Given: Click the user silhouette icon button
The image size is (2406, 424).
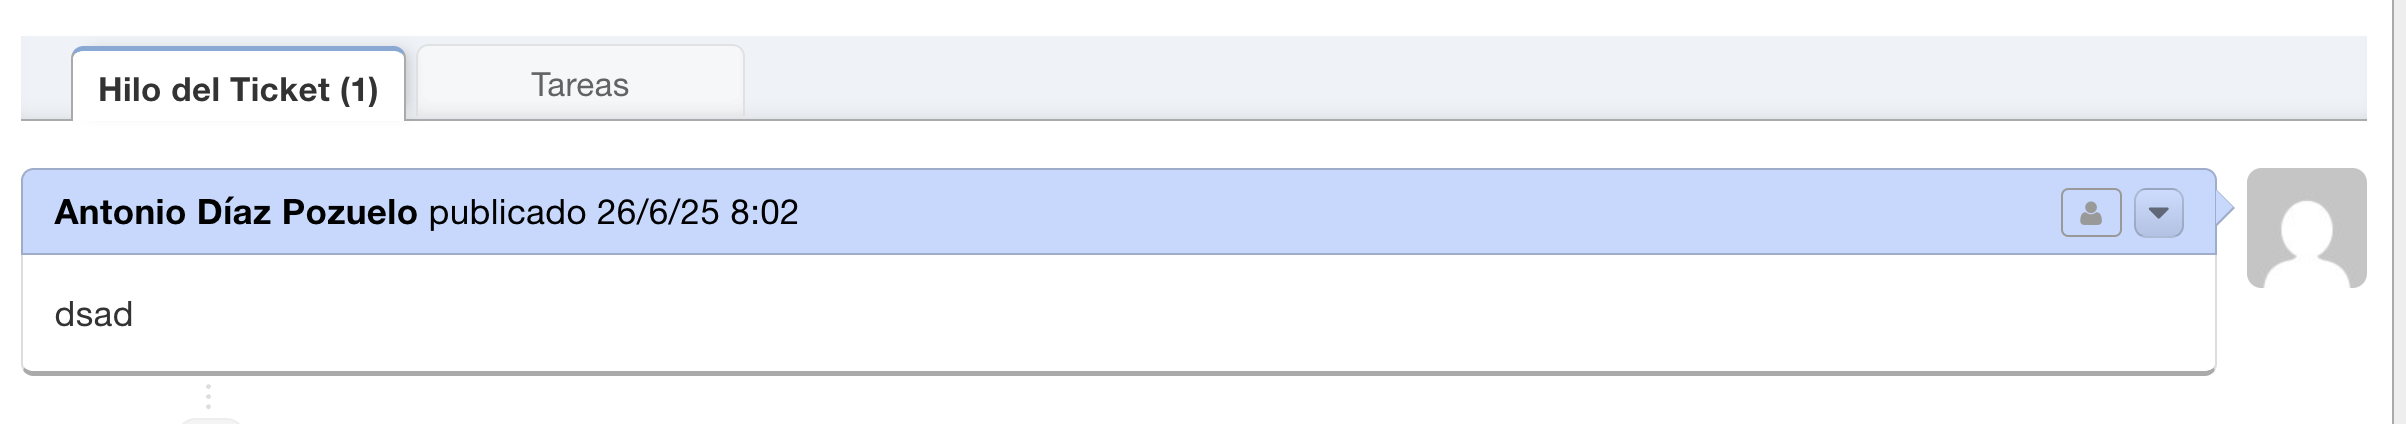Looking at the screenshot, I should pos(2090,213).
